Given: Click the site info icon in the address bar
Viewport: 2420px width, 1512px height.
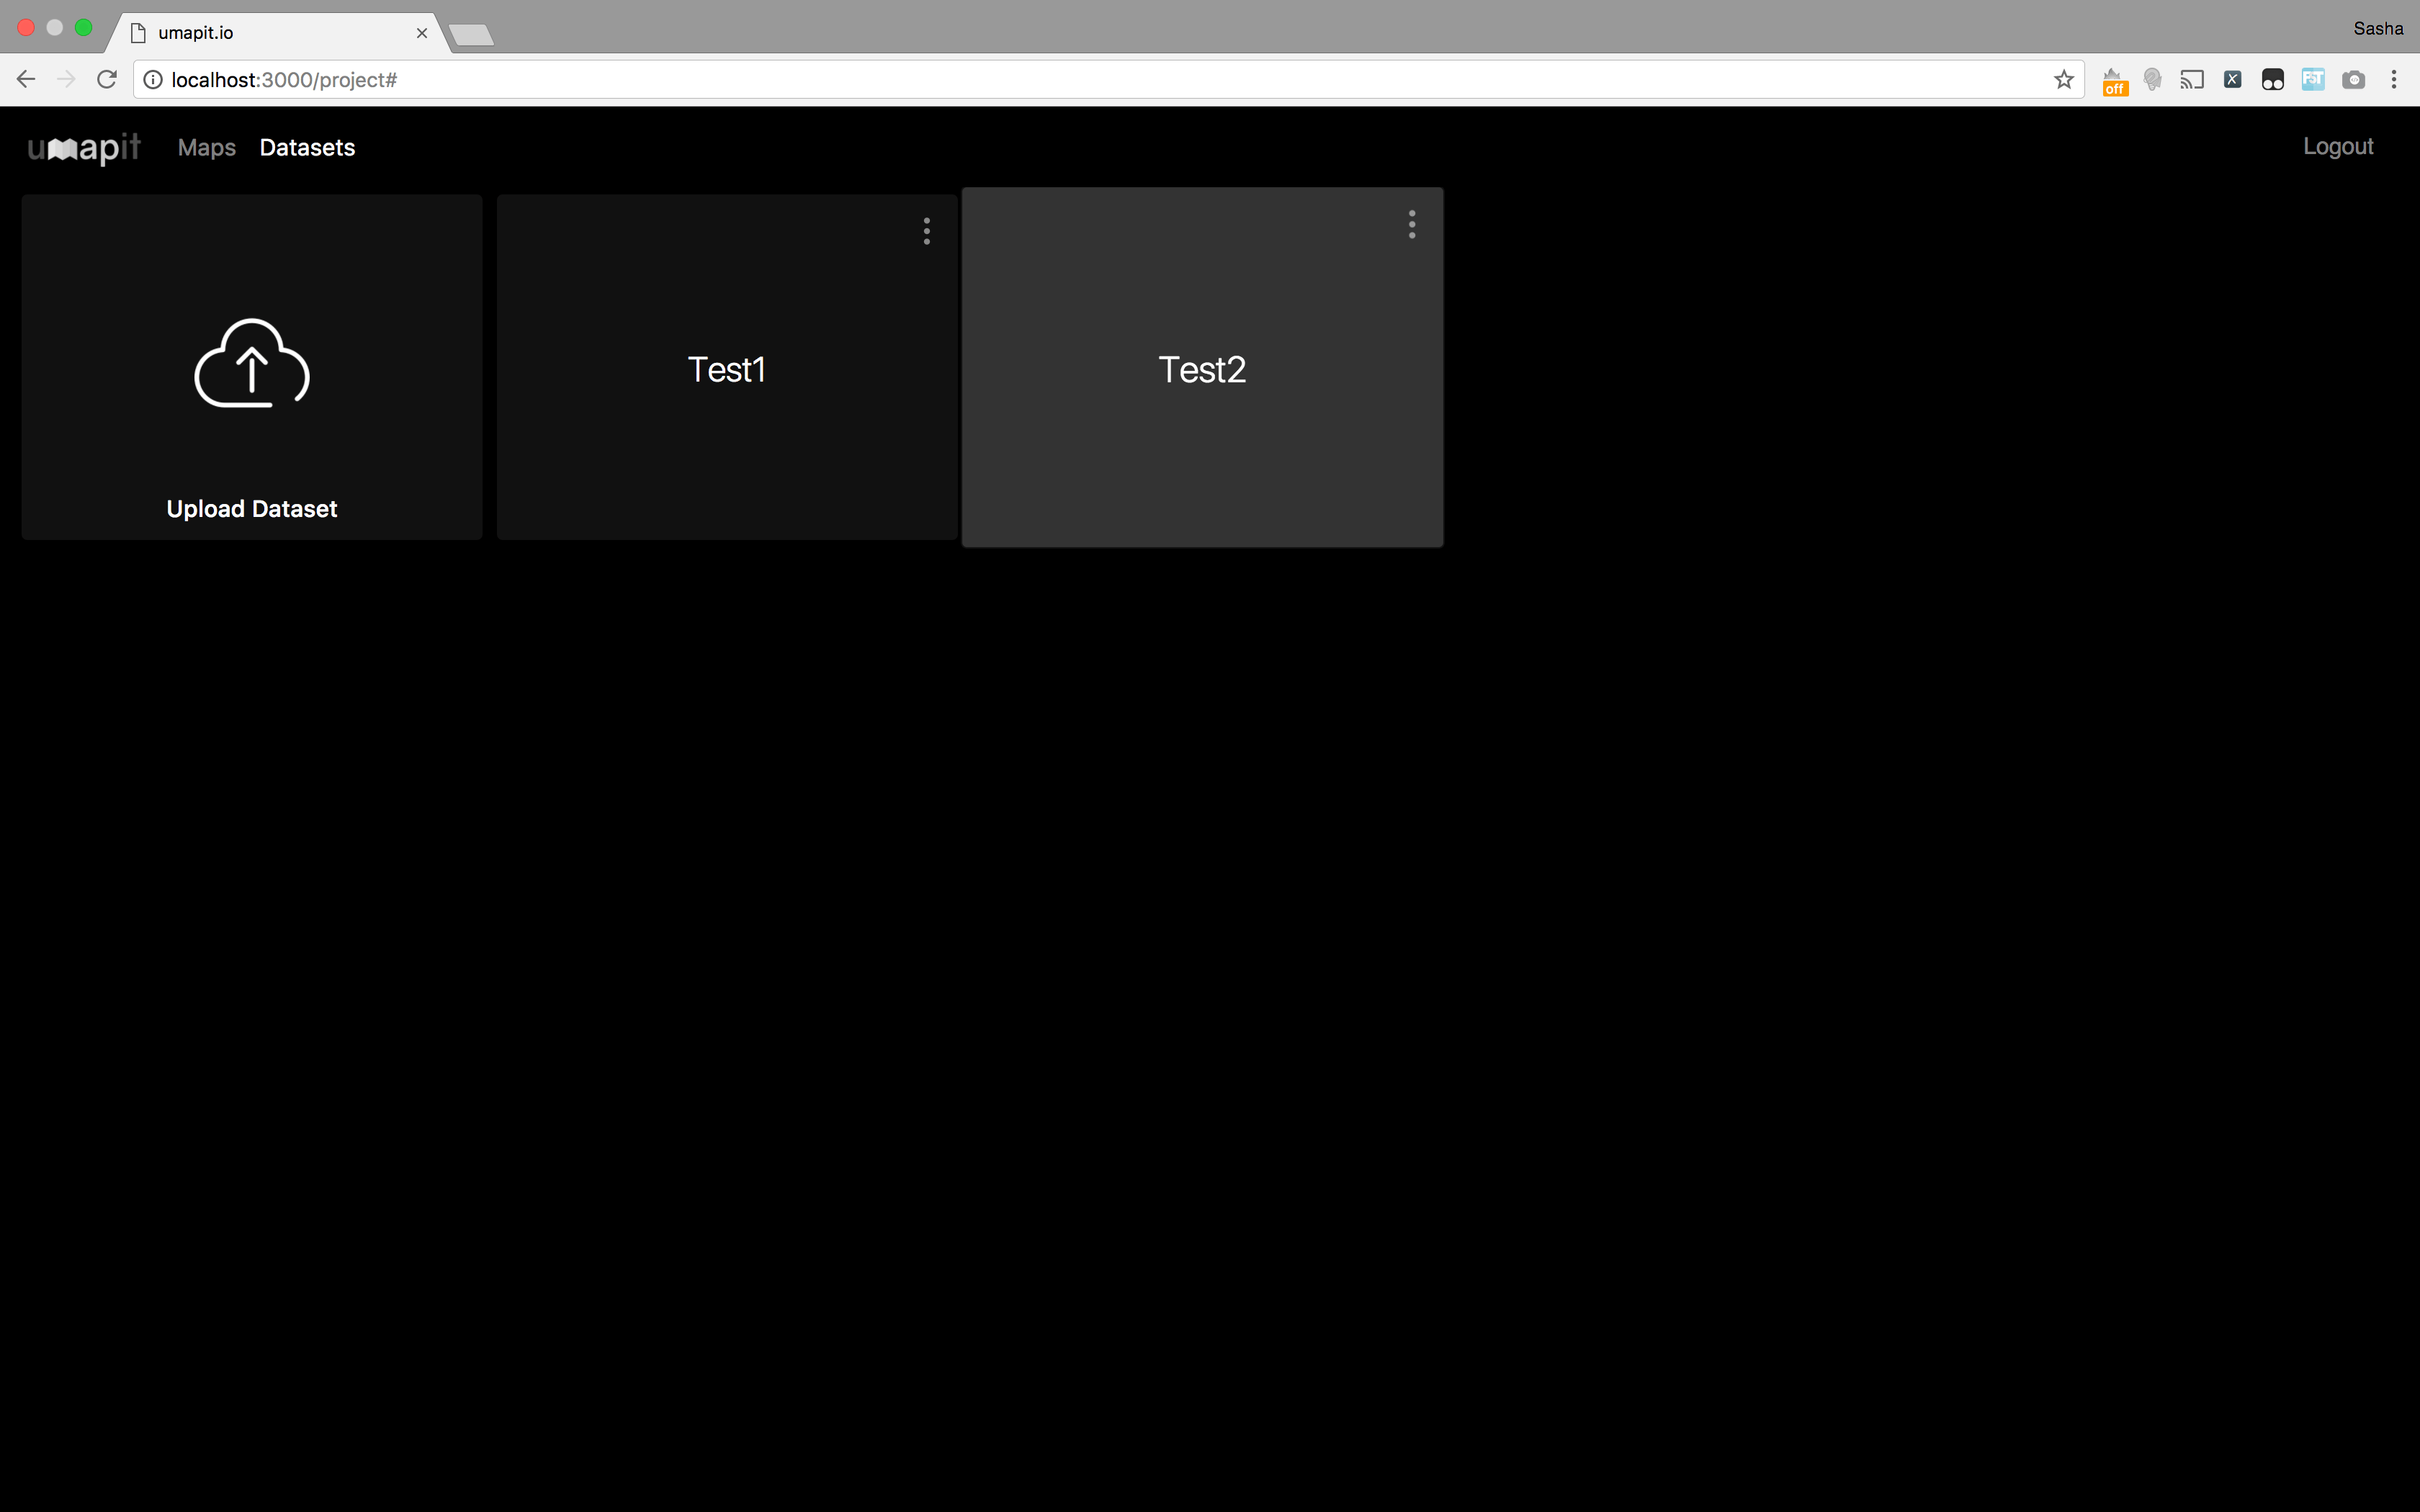Looking at the screenshot, I should pyautogui.click(x=153, y=79).
